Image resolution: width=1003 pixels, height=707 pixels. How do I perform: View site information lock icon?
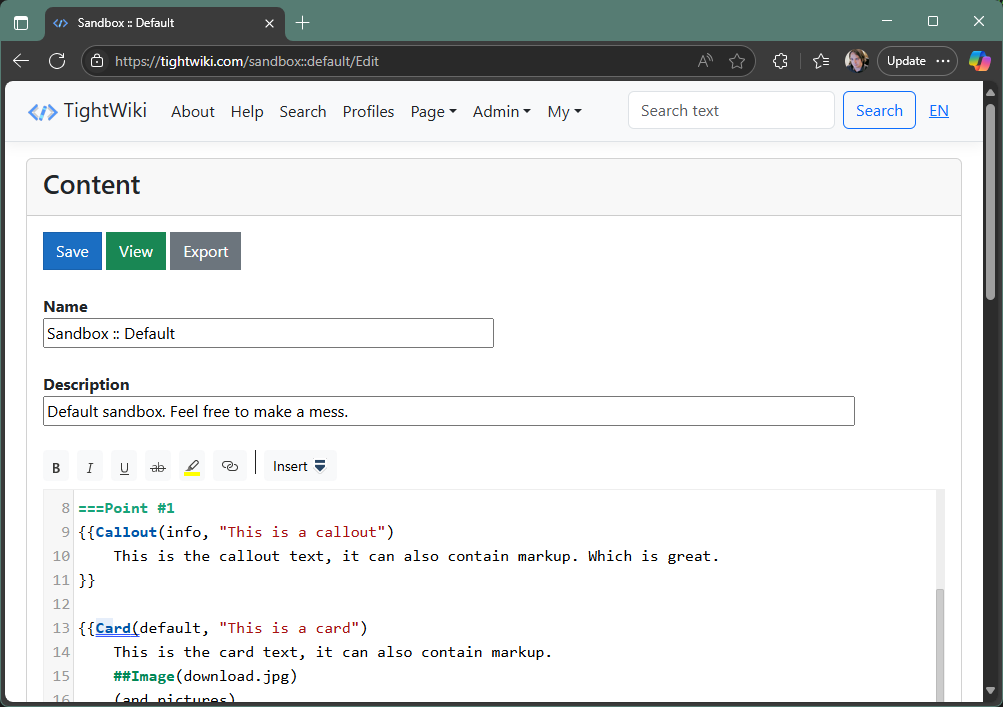click(x=97, y=61)
